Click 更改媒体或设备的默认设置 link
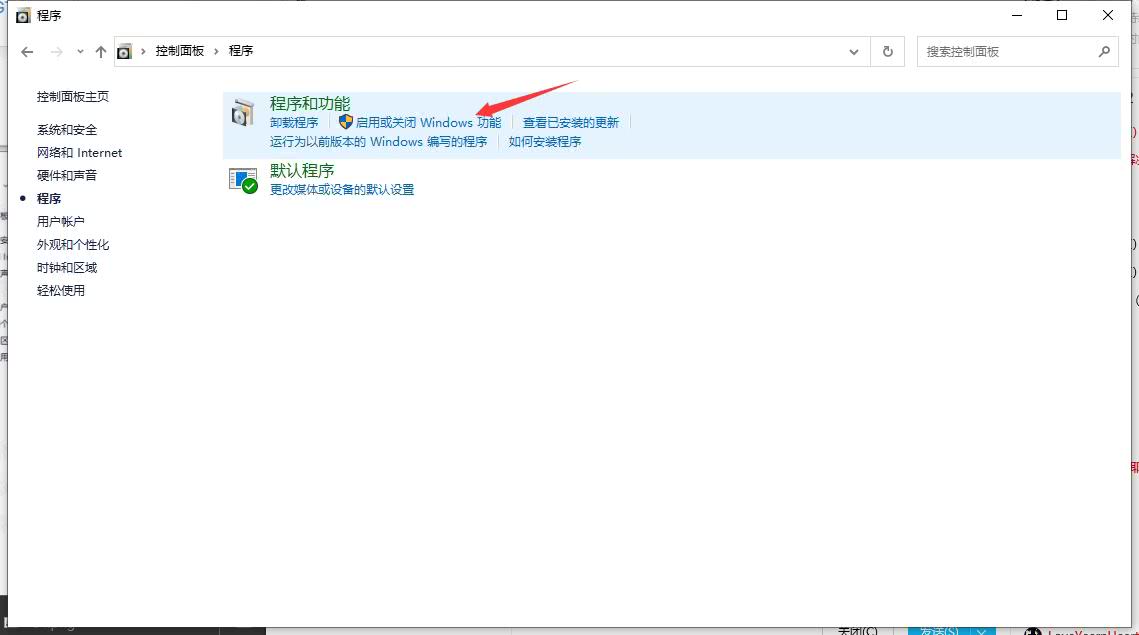 click(342, 190)
